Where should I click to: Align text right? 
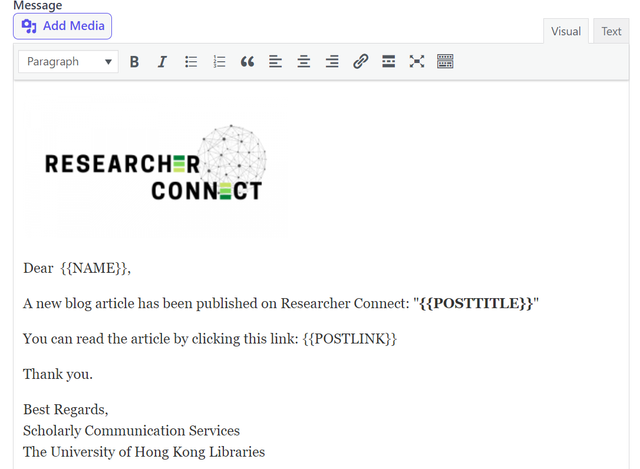point(332,62)
